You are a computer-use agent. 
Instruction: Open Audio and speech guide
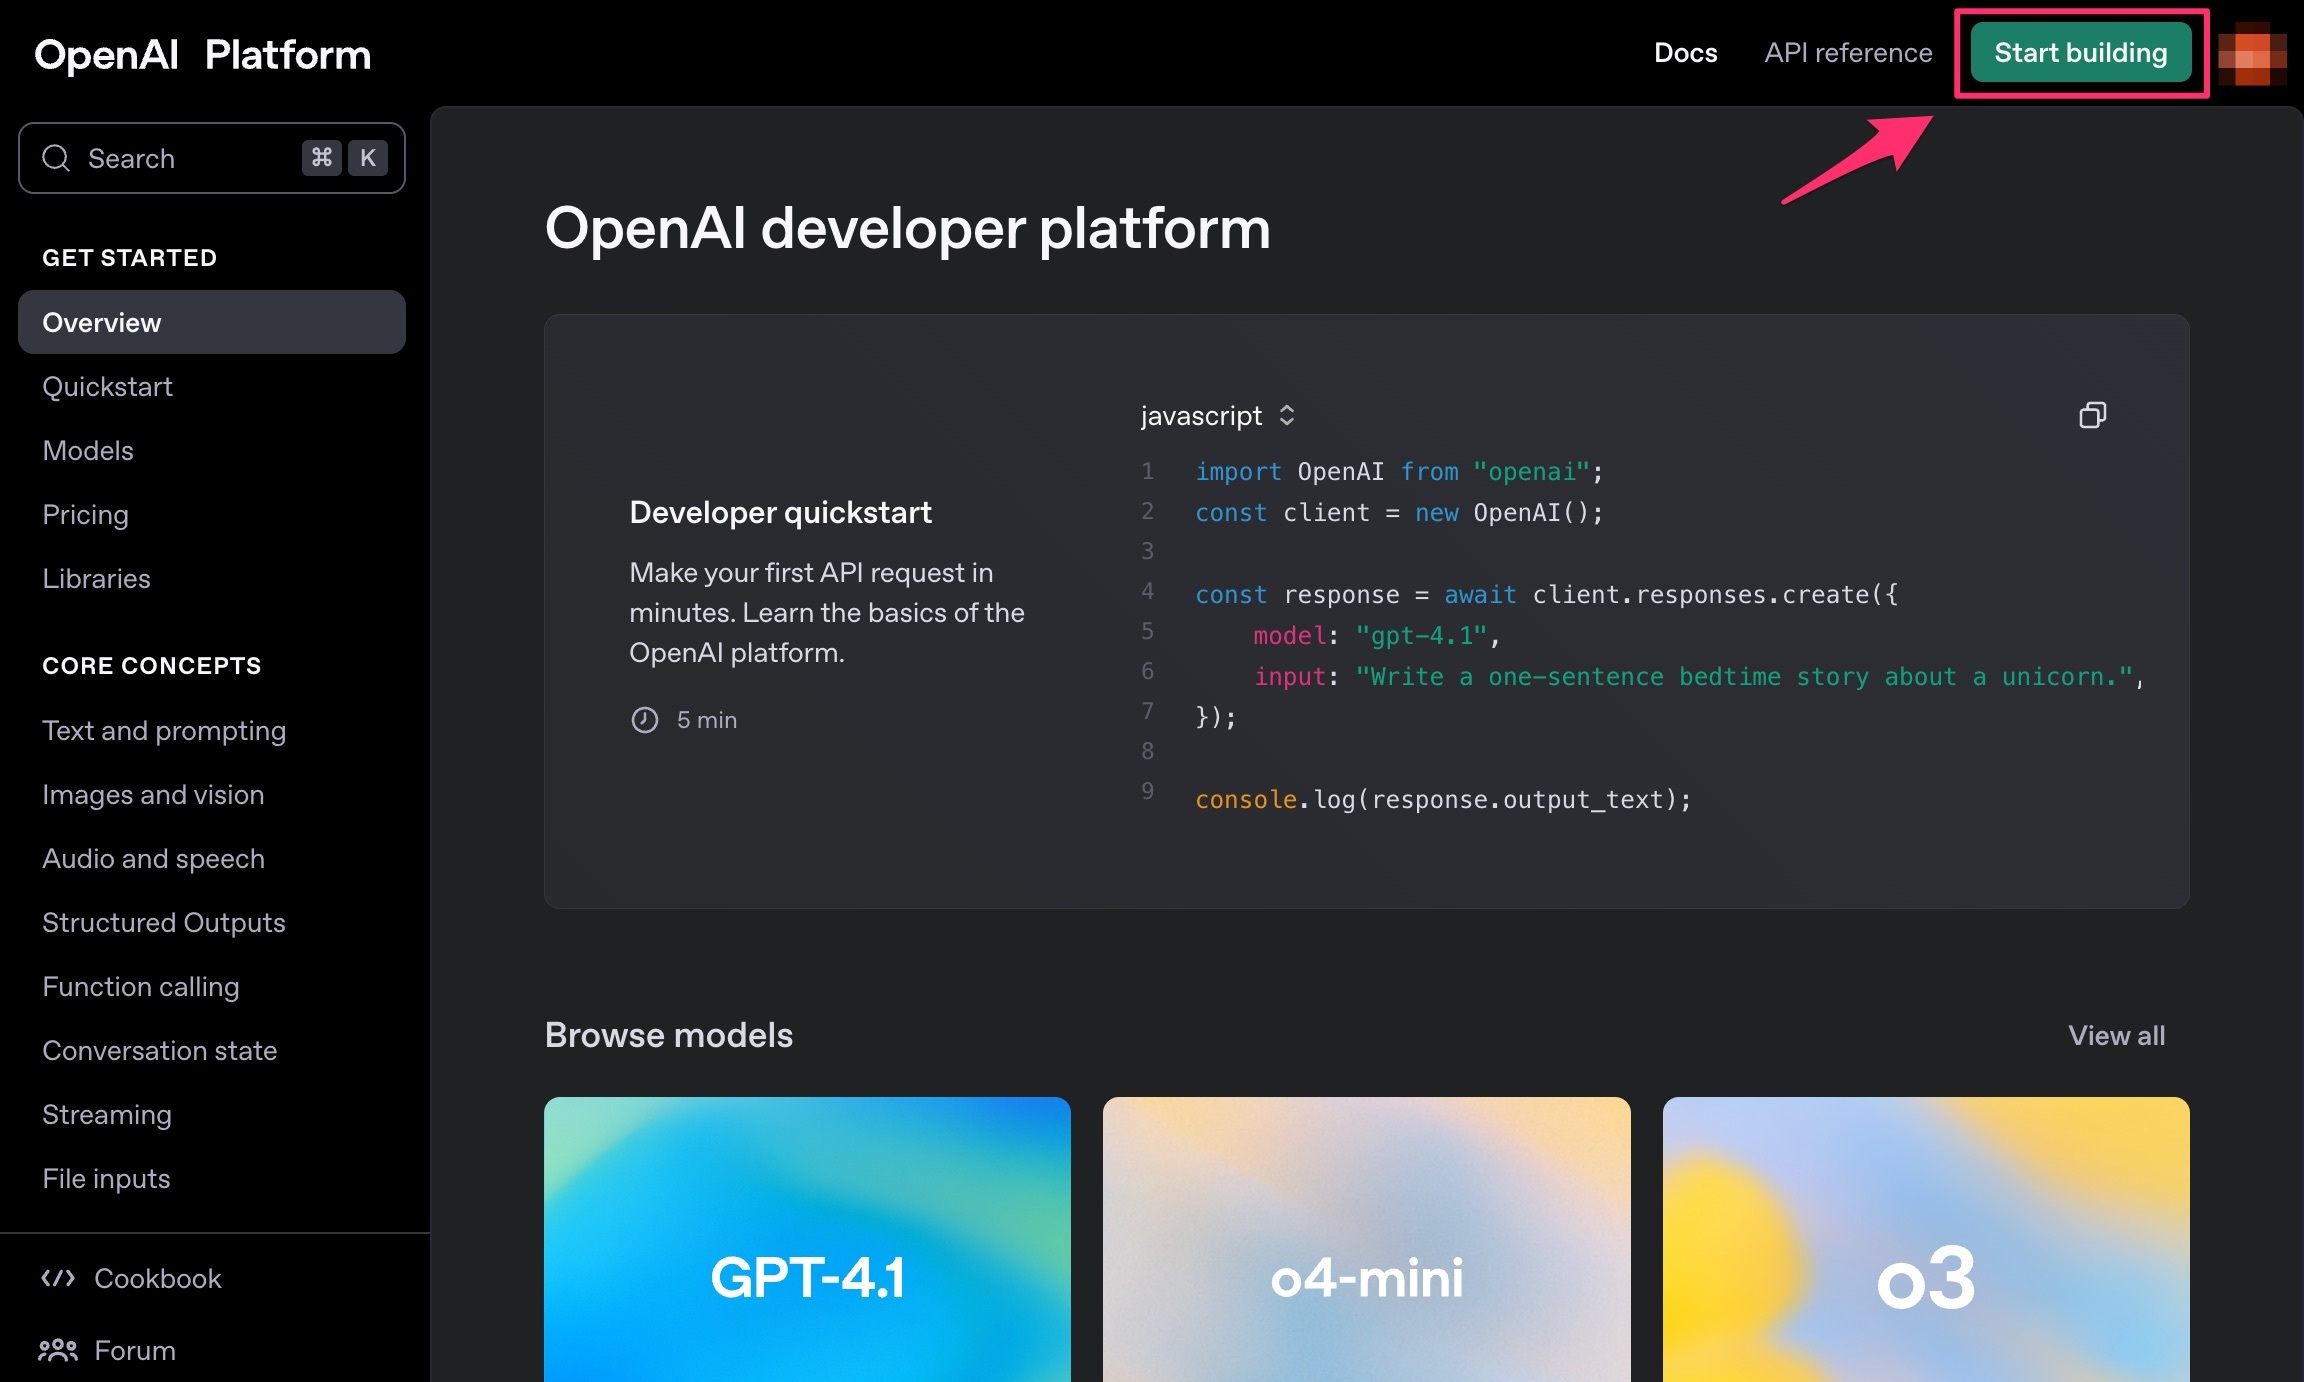(153, 859)
